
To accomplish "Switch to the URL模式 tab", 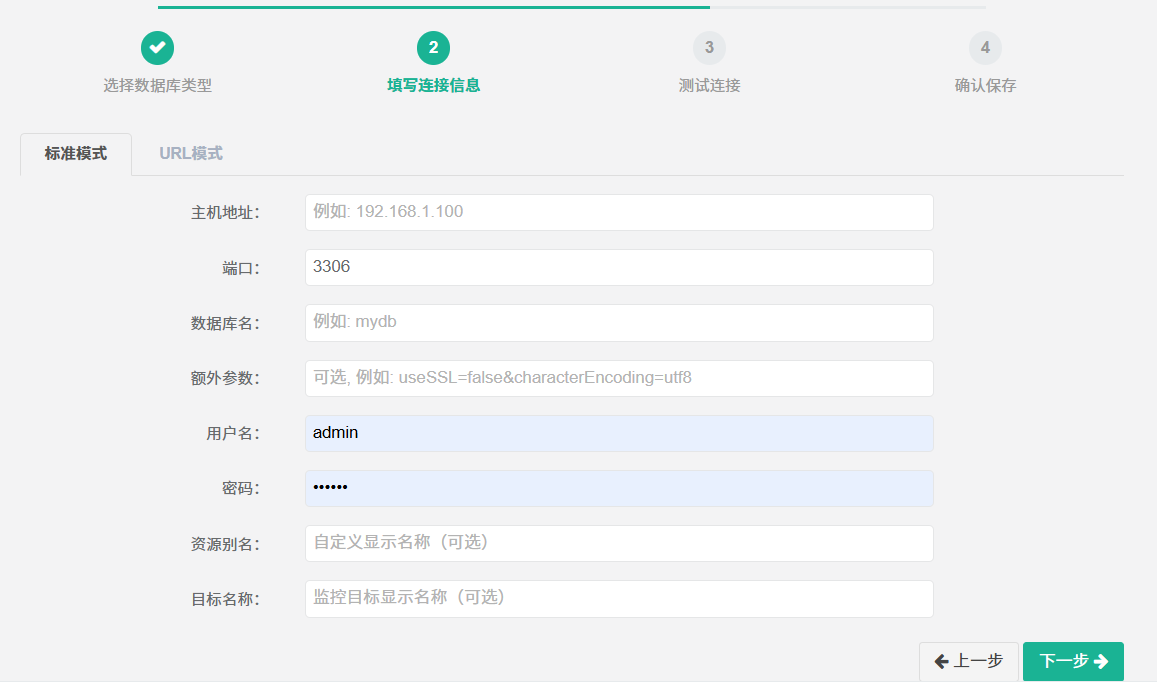I will pyautogui.click(x=191, y=154).
